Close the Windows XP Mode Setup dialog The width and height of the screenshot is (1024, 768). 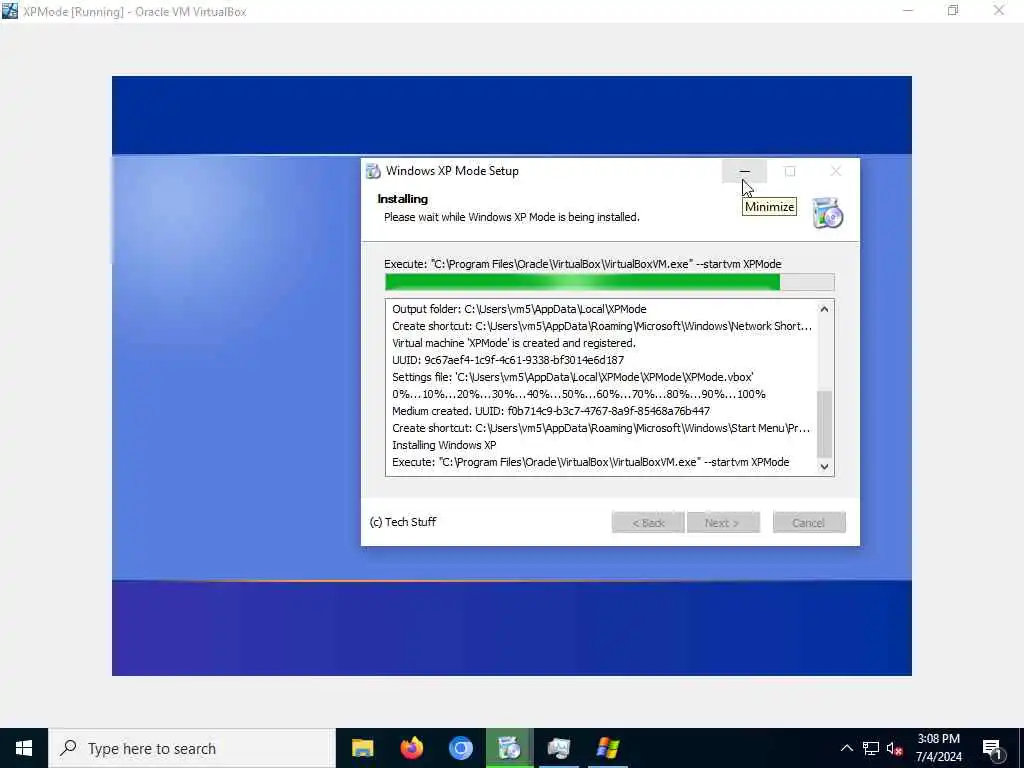[x=835, y=171]
